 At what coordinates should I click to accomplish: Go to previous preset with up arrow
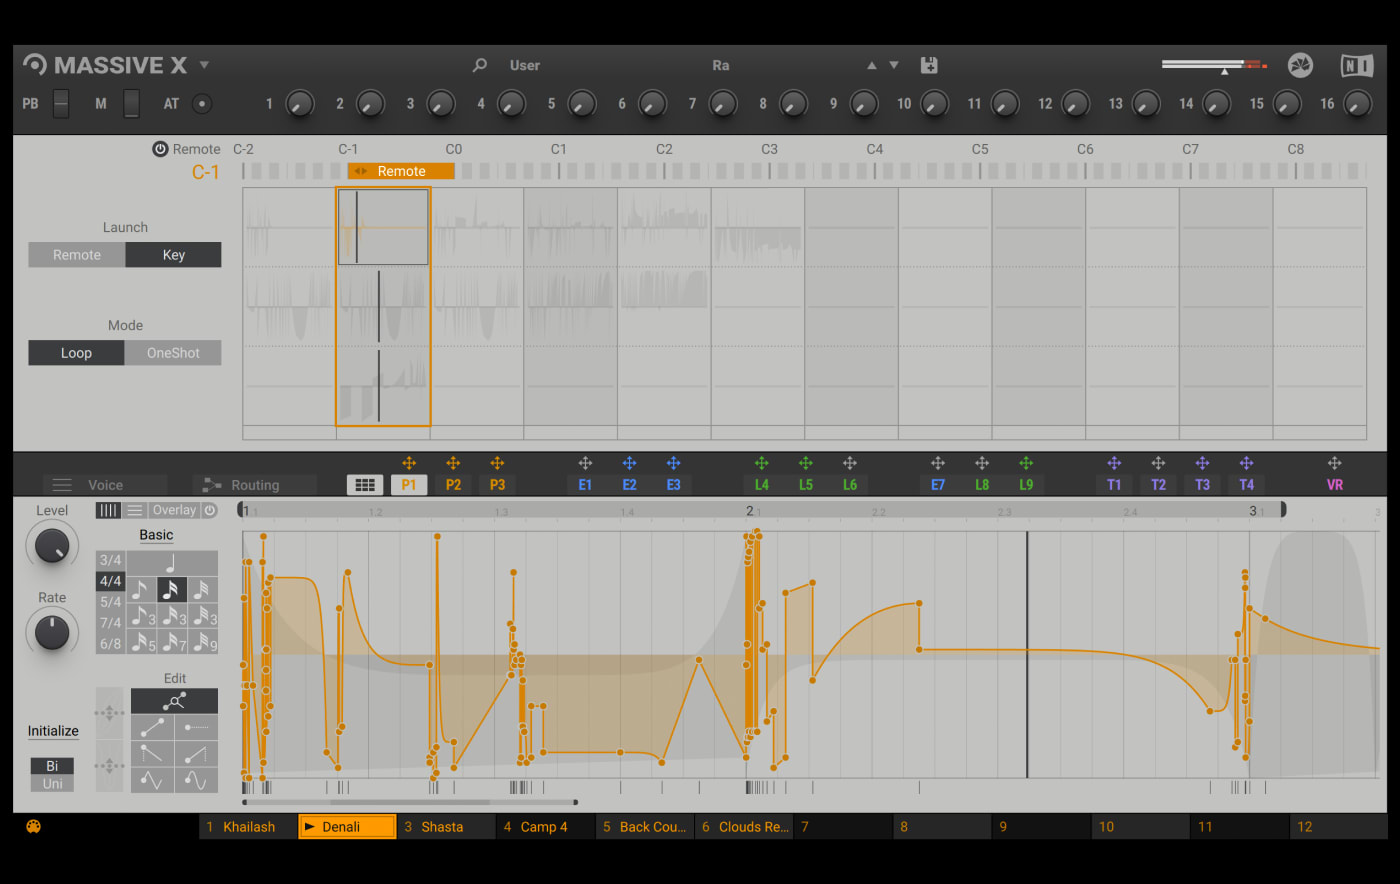[x=872, y=65]
